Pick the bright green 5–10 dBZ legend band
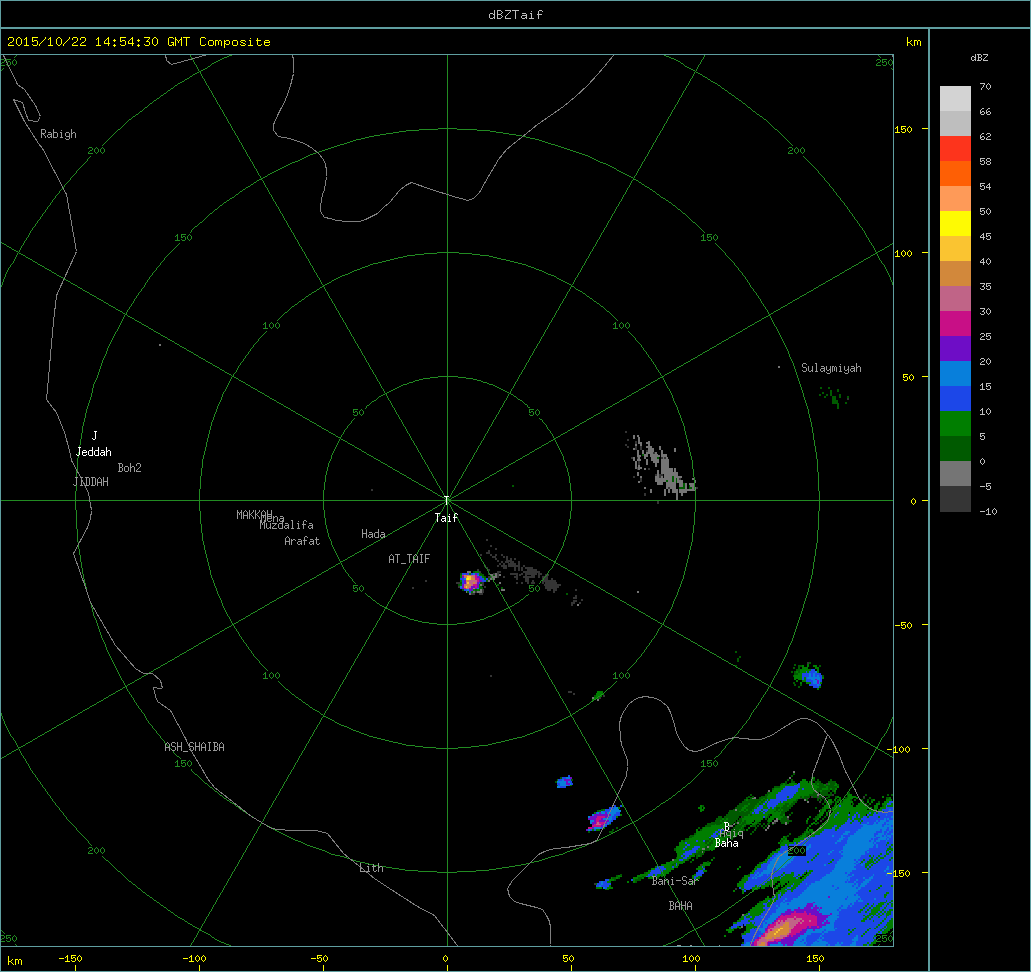 [x=955, y=424]
